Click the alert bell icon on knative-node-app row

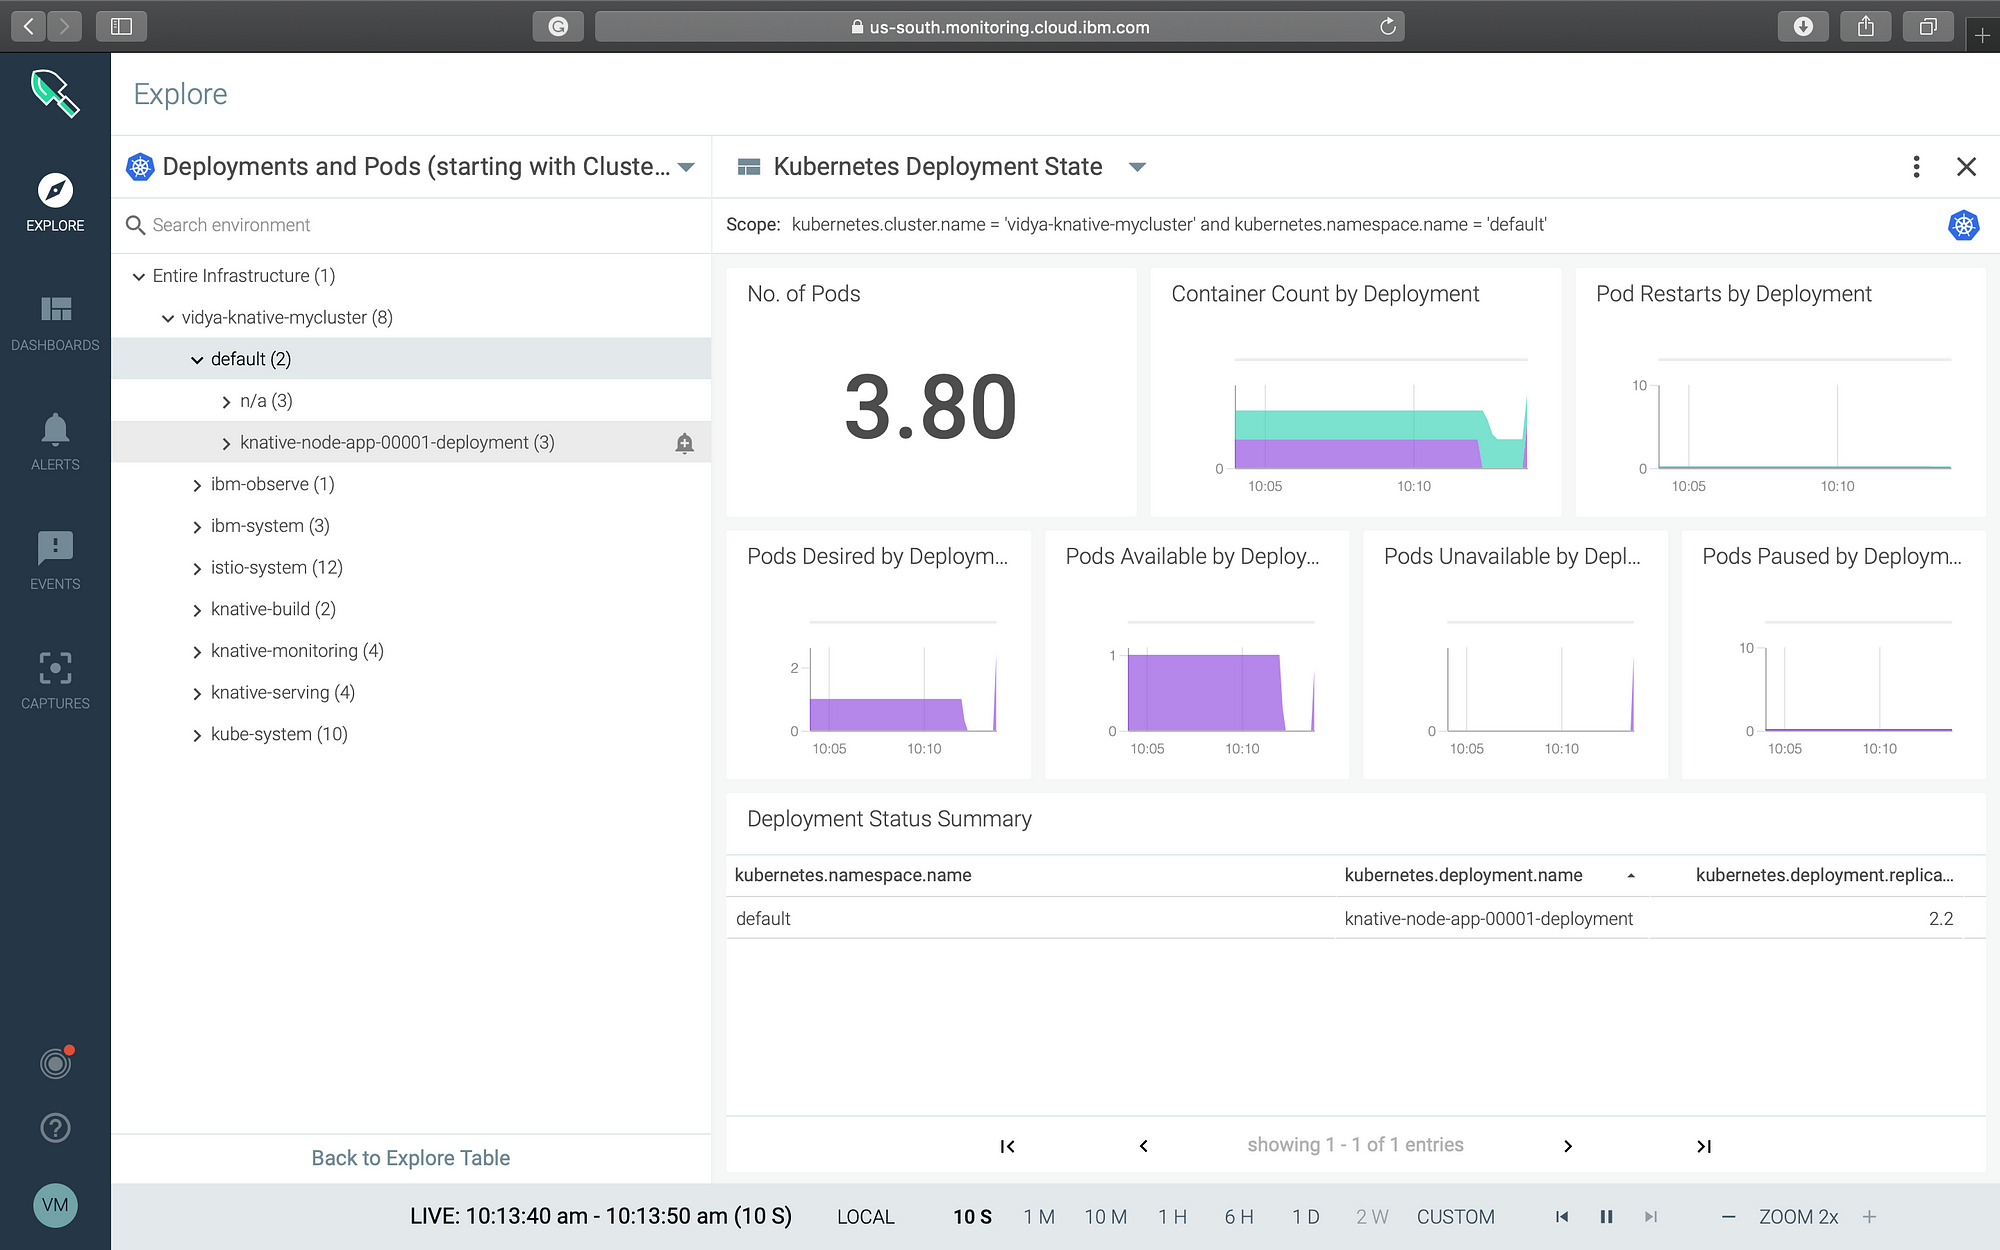[x=684, y=443]
